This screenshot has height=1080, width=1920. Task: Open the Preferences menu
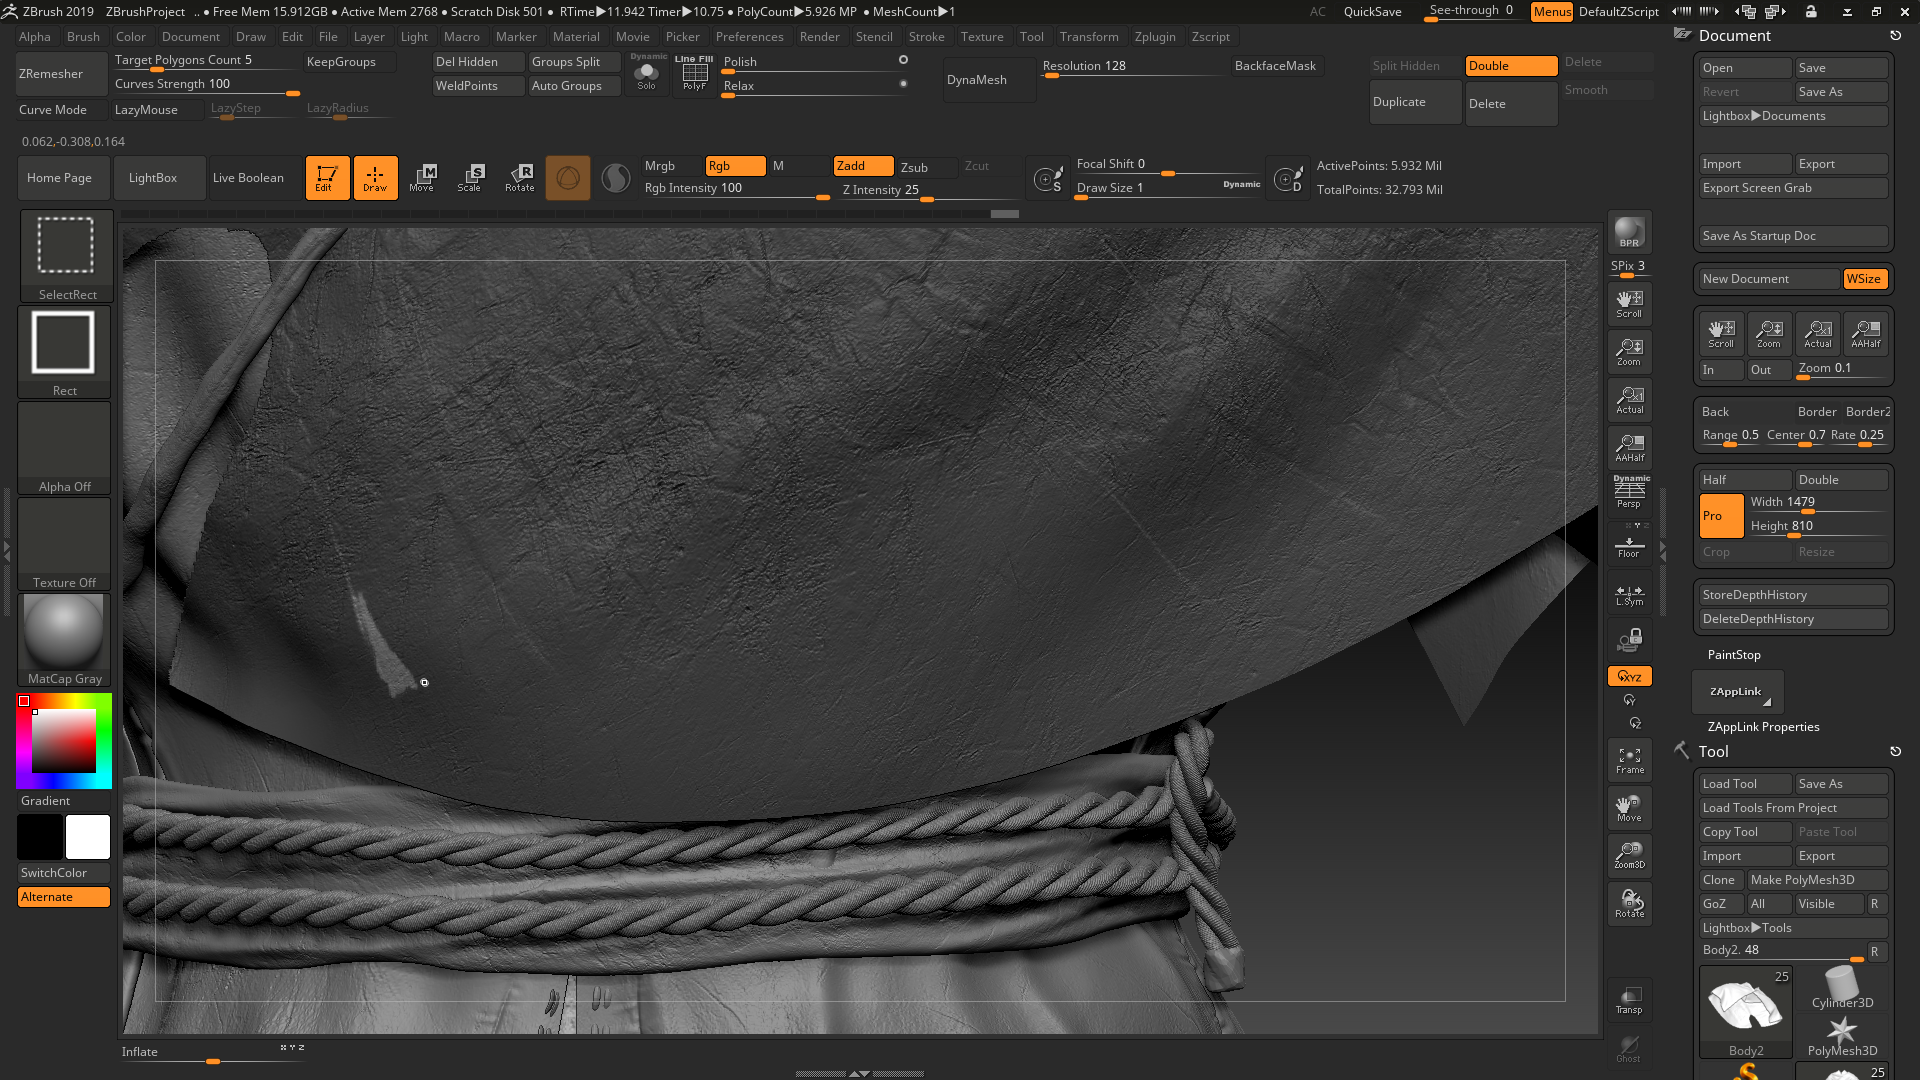749,37
